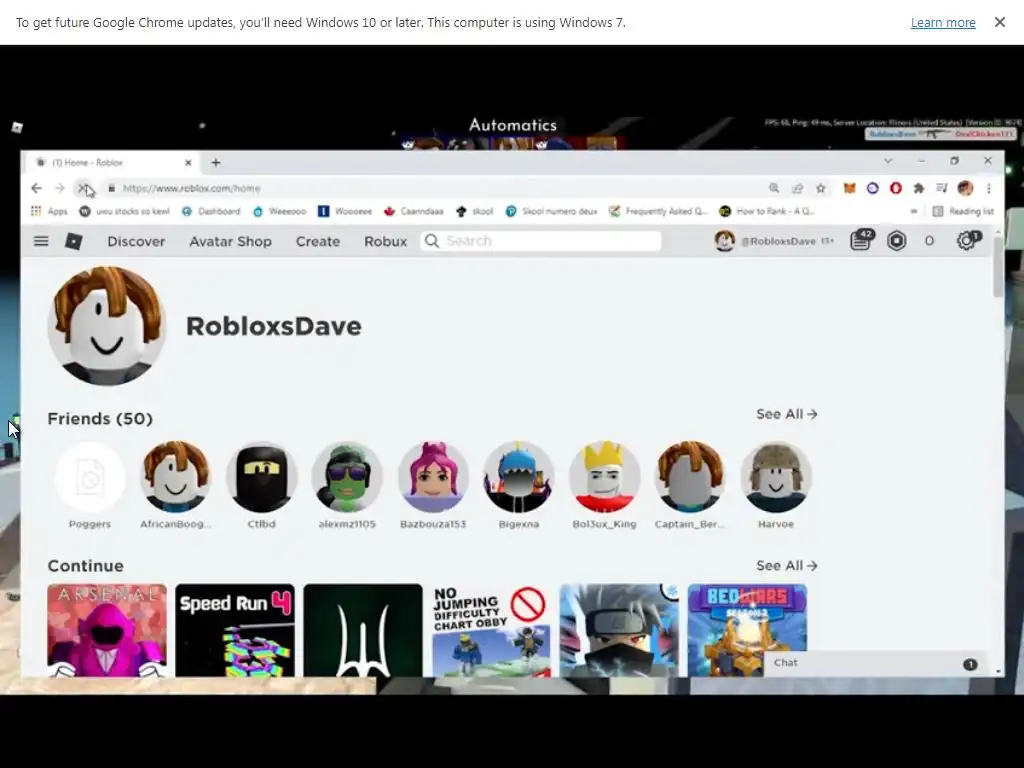Image resolution: width=1024 pixels, height=768 pixels.
Task: Open friend Bazbouza153 avatar
Action: pyautogui.click(x=433, y=477)
